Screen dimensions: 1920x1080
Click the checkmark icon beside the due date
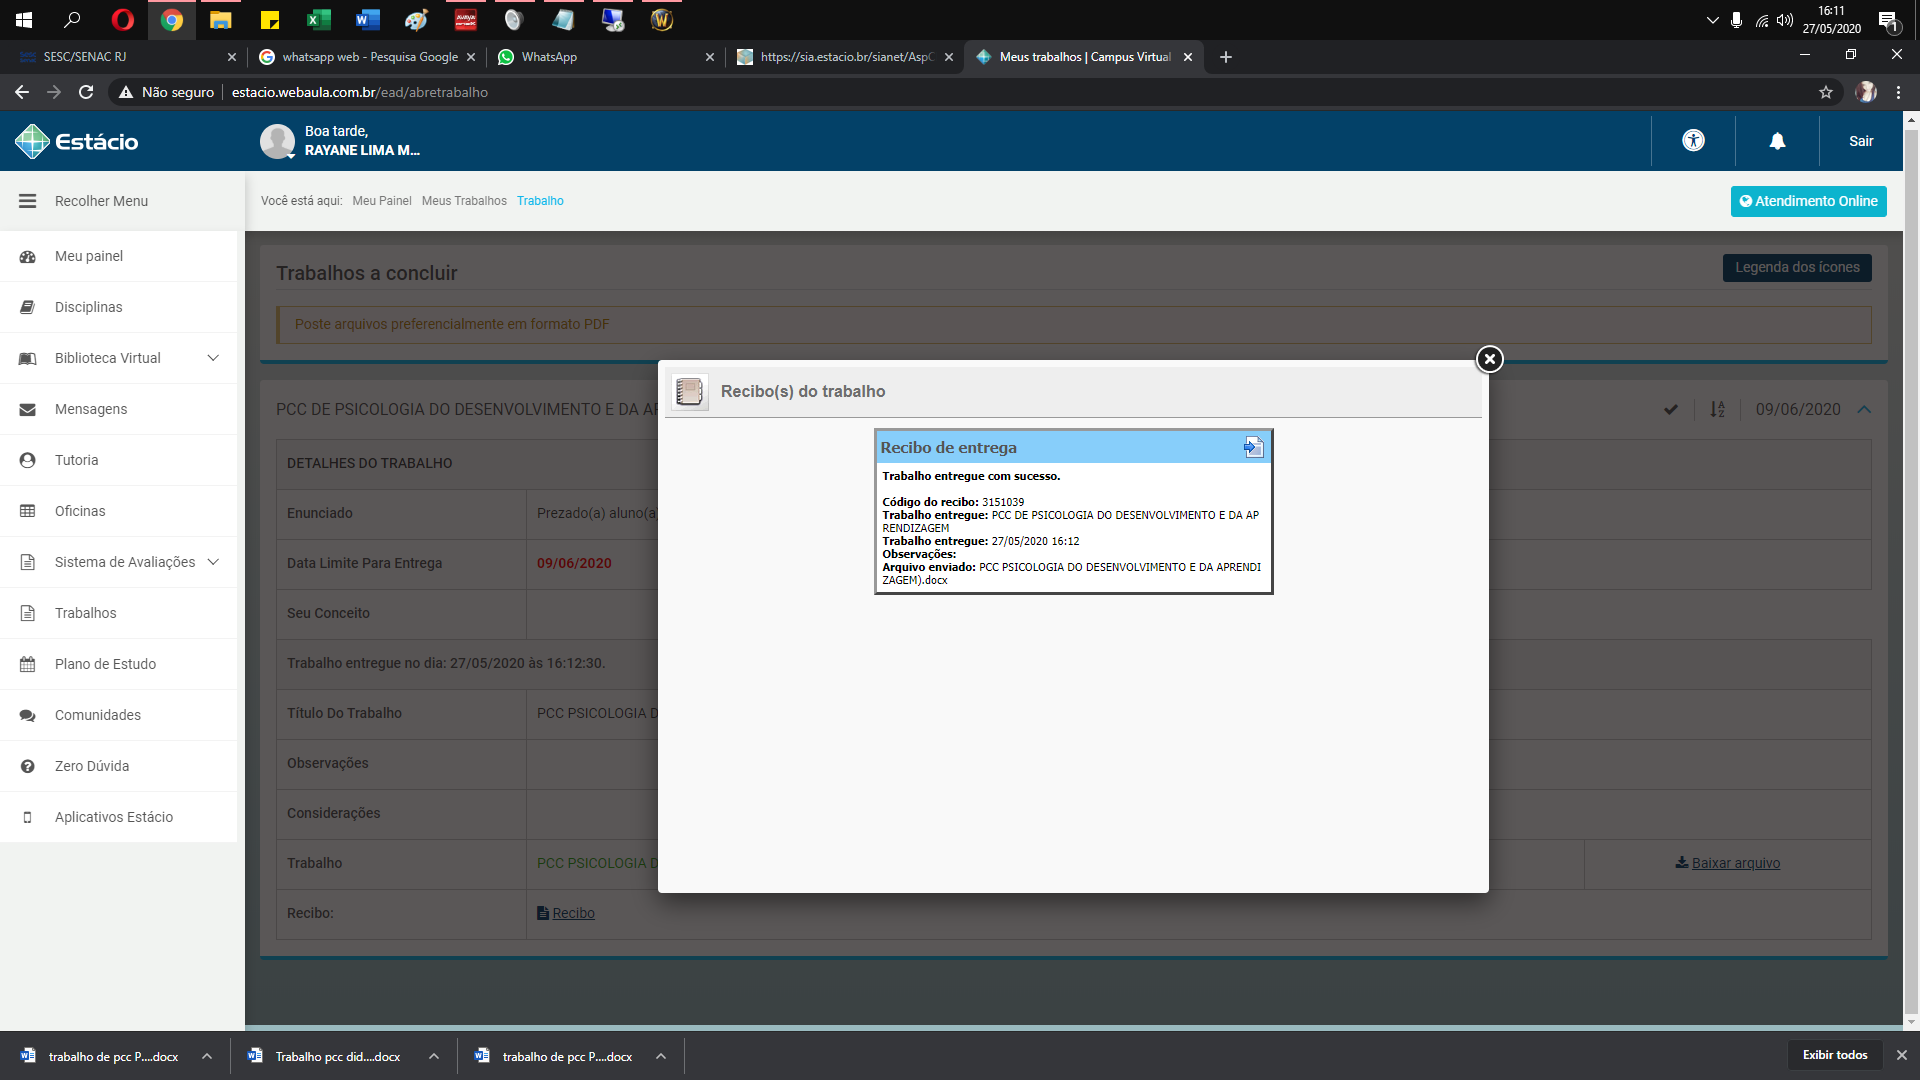(x=1671, y=409)
